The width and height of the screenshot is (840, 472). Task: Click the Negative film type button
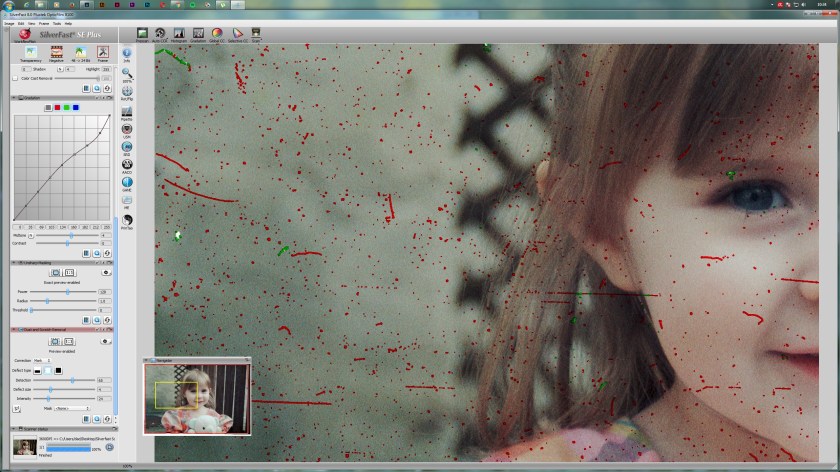54,53
